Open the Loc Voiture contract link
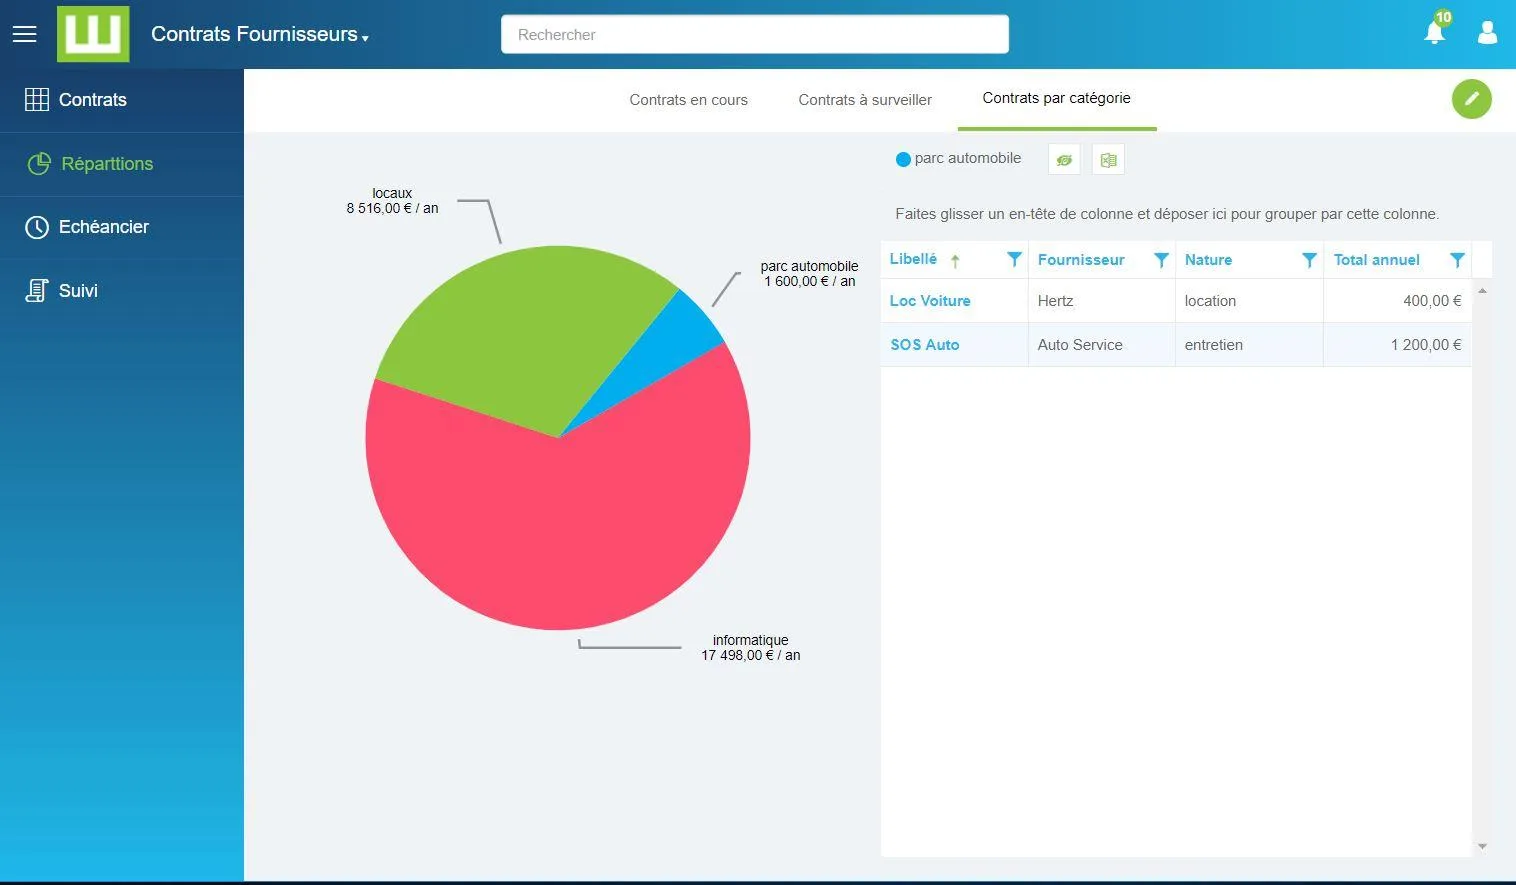This screenshot has width=1516, height=885. (930, 301)
